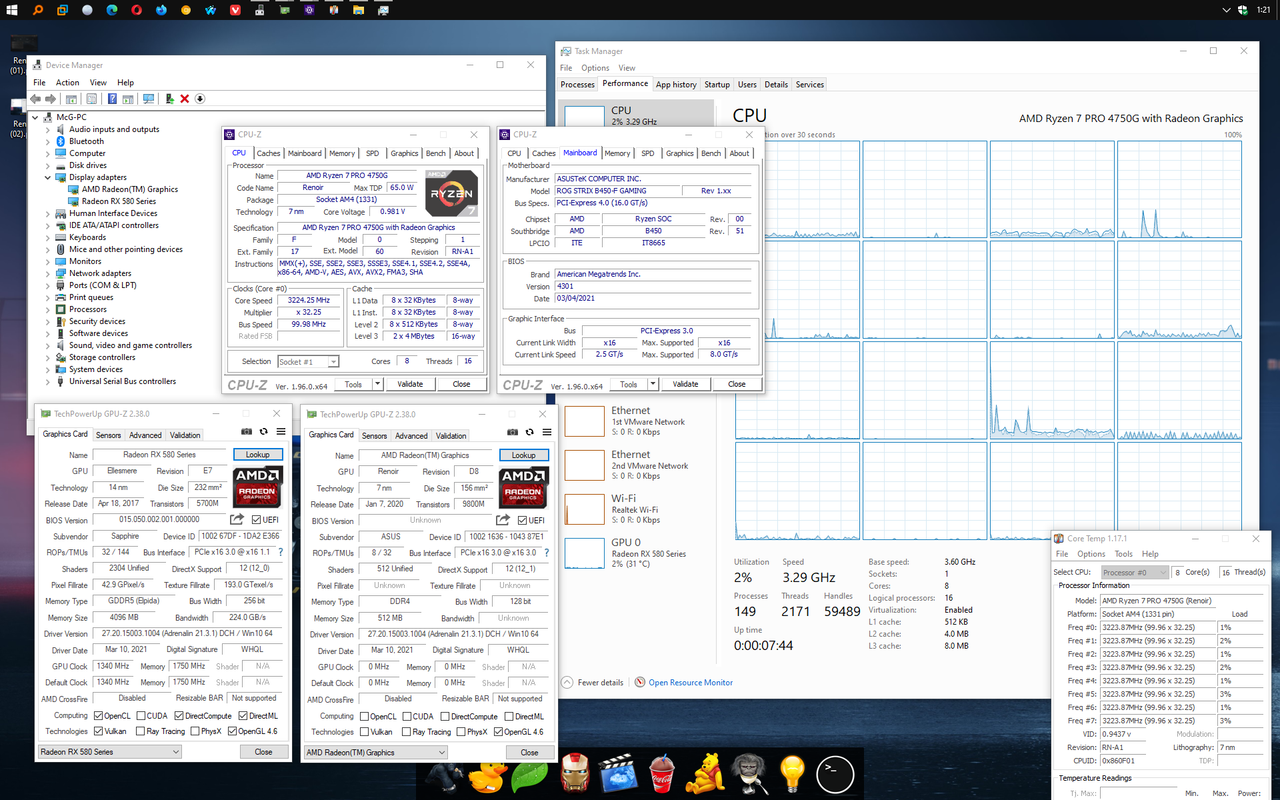This screenshot has width=1280, height=800.
Task: Select GPU 0 Radeon RX 580 in Task Manager
Action: (638, 553)
